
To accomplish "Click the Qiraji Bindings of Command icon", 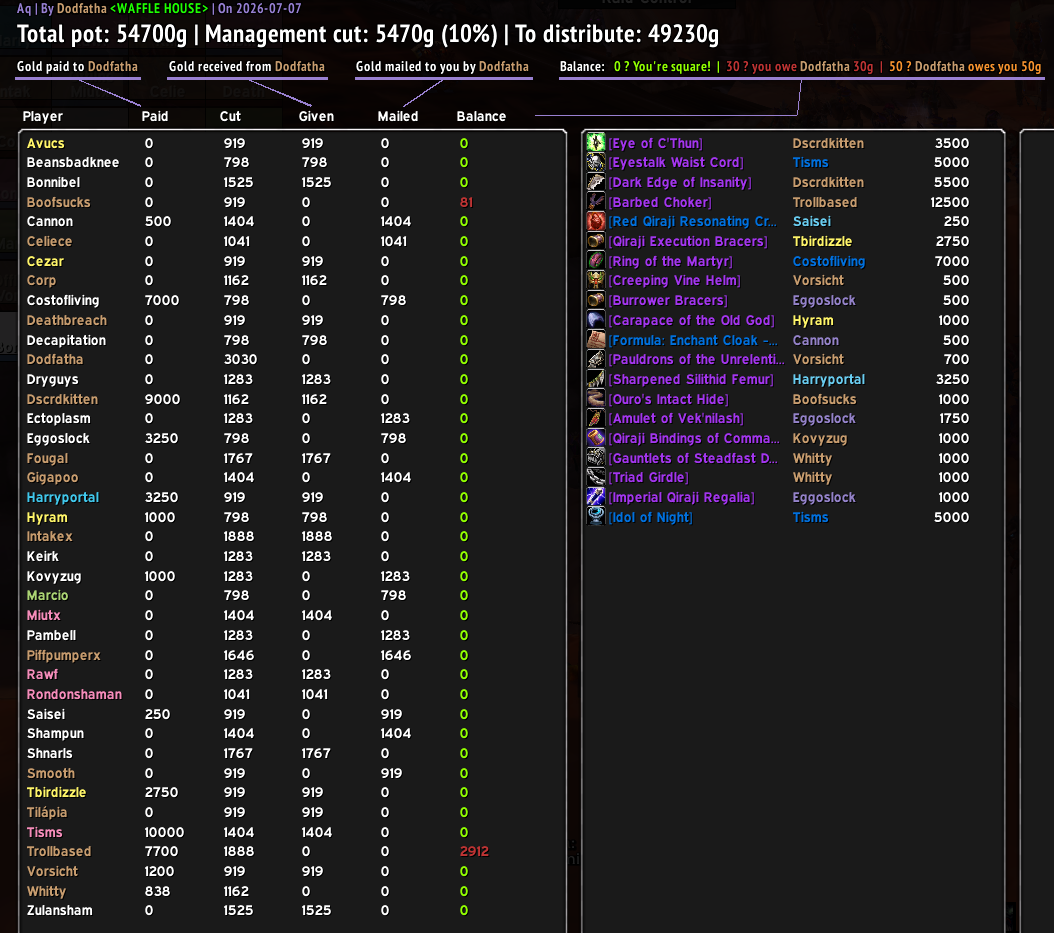I will coord(596,438).
